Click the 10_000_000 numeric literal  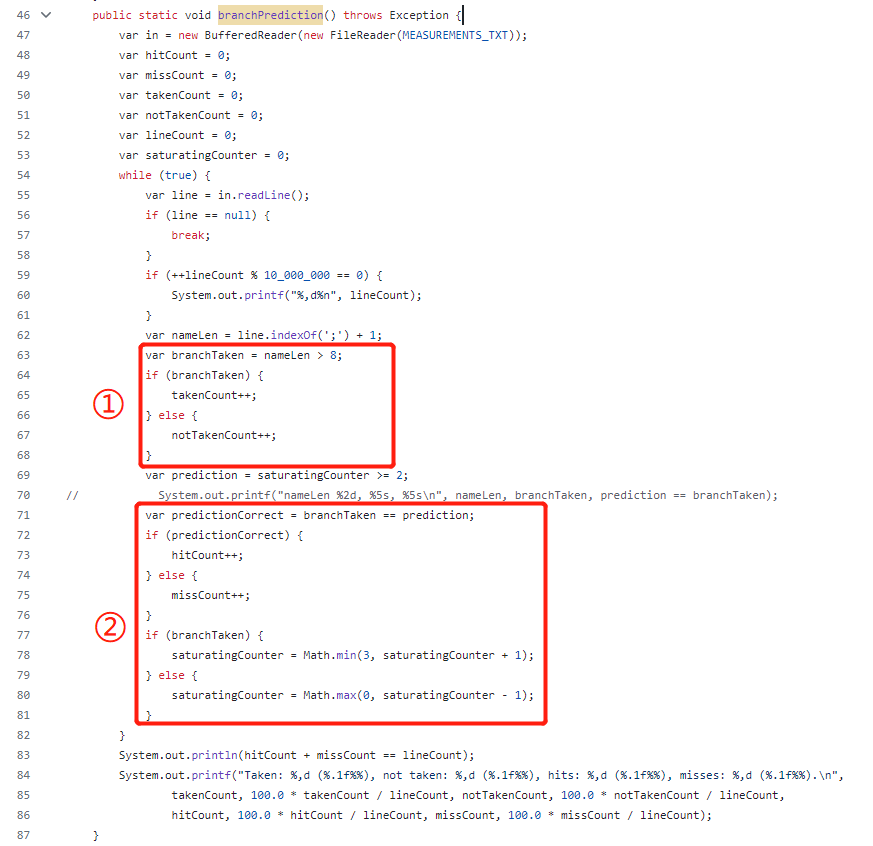click(297, 276)
